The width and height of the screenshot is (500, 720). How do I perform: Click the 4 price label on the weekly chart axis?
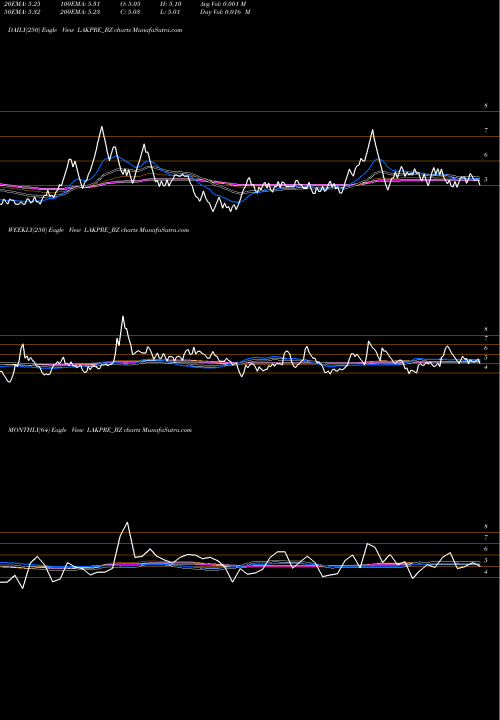point(485,367)
